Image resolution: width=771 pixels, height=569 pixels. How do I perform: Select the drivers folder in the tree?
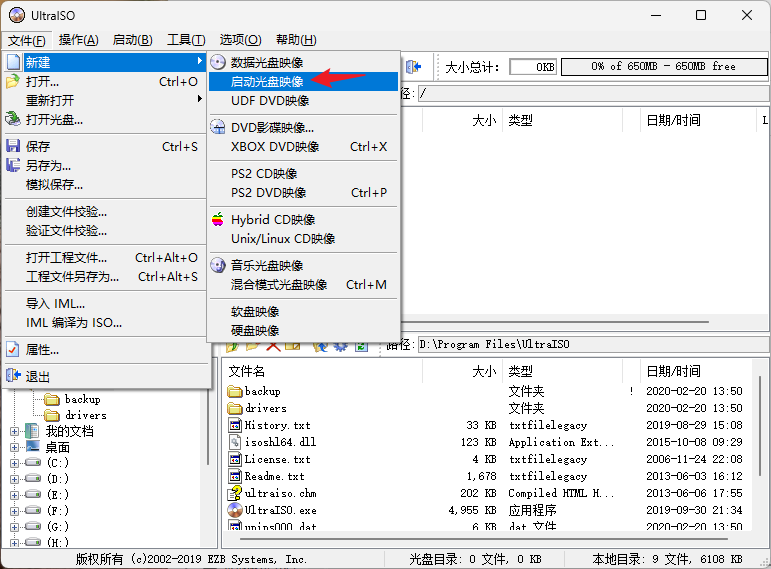coord(86,416)
